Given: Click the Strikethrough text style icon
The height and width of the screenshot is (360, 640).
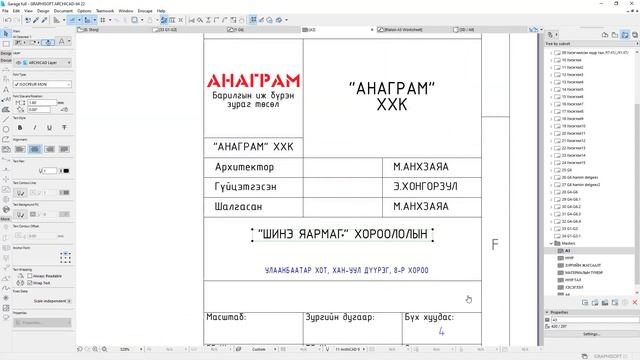Looking at the screenshot, I should pyautogui.click(x=64, y=128).
